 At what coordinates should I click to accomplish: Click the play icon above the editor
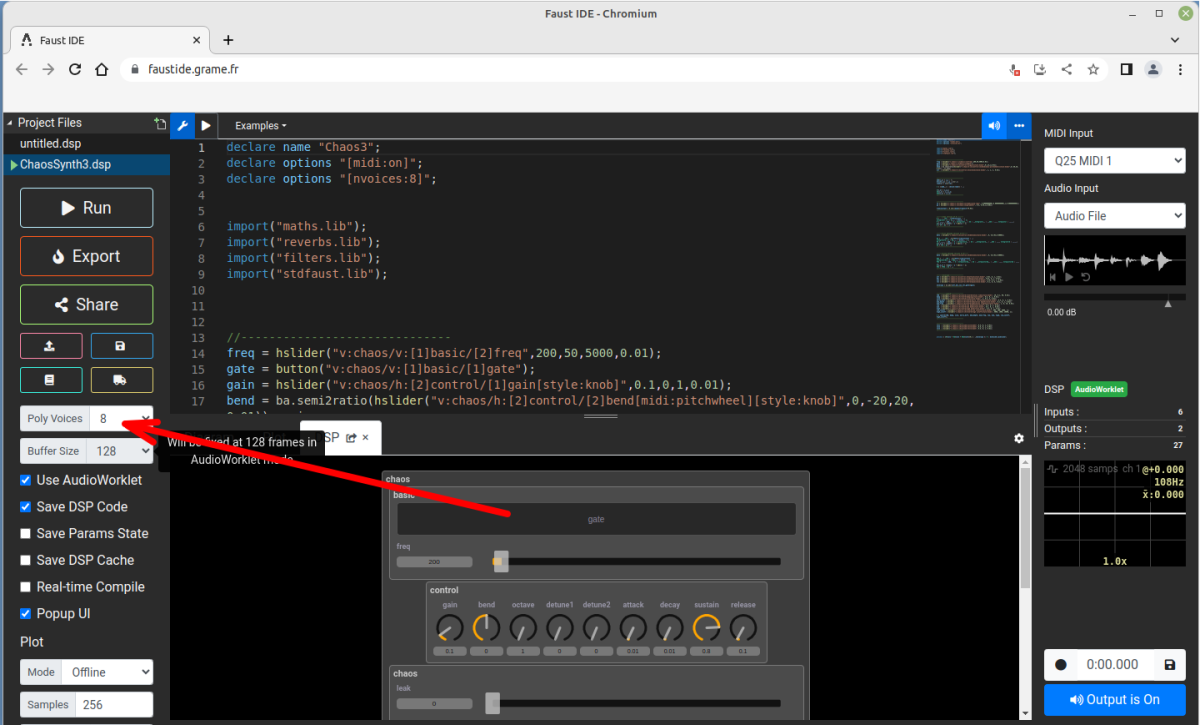point(206,126)
